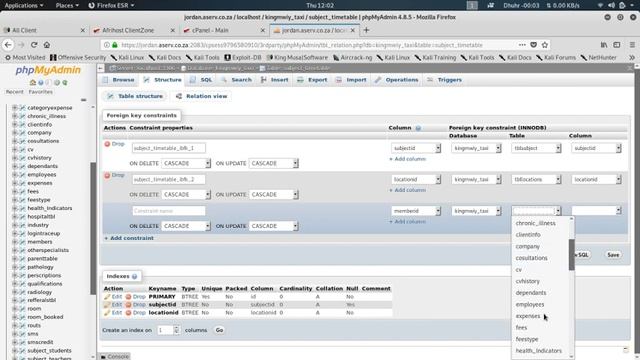Bookmark this page with star icon

coord(544,45)
